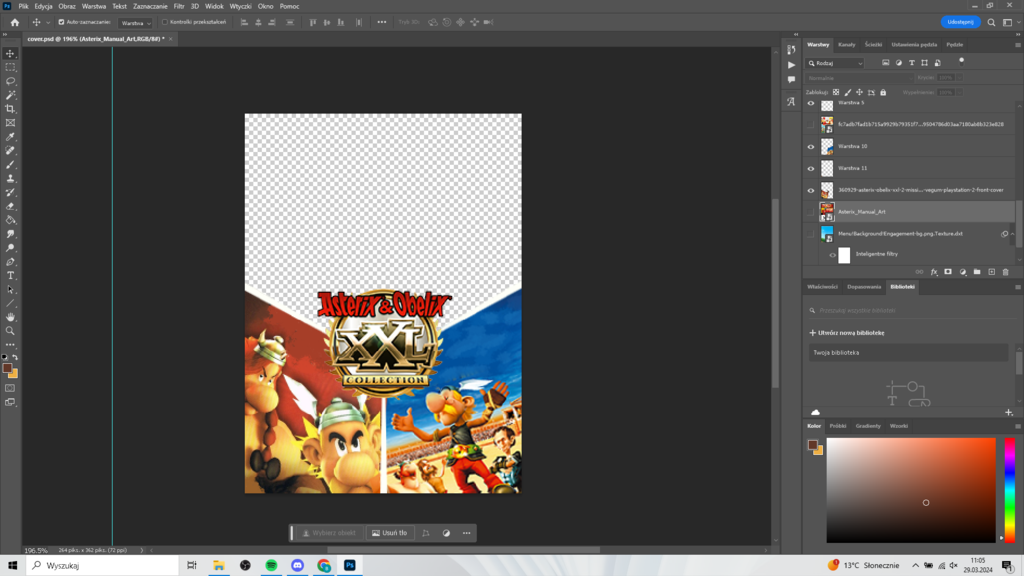Pick a color in the Kolor panel field
Image resolution: width=1024 pixels, height=576 pixels.
click(x=911, y=490)
